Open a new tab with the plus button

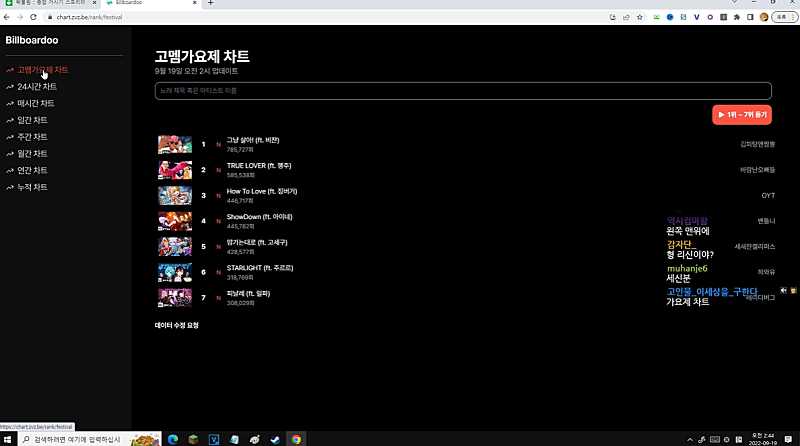pos(210,3)
